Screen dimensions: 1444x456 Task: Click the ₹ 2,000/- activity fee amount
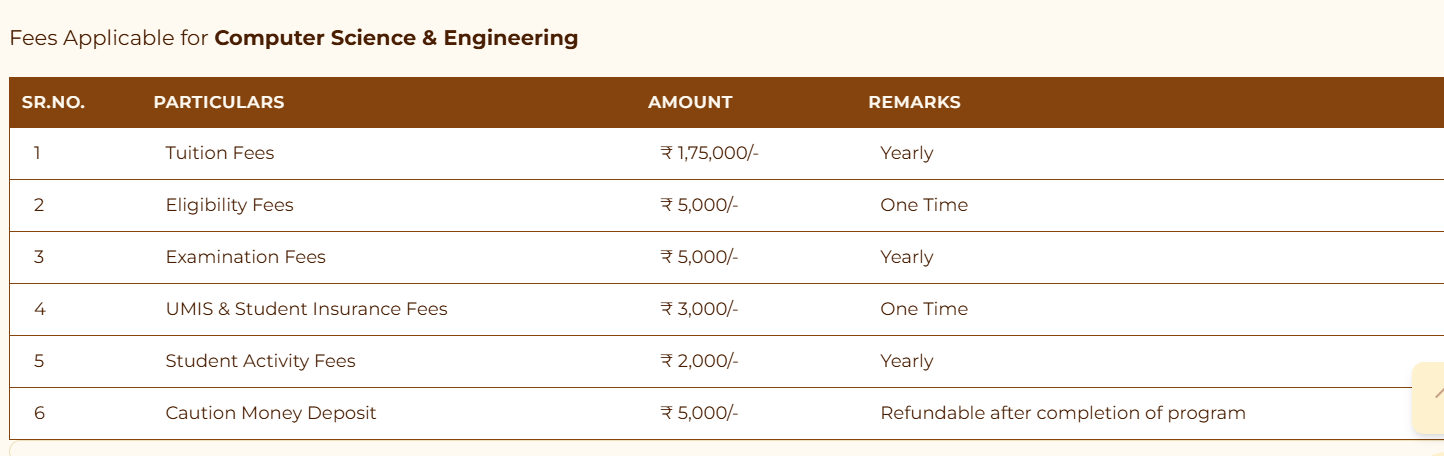pyautogui.click(x=699, y=361)
